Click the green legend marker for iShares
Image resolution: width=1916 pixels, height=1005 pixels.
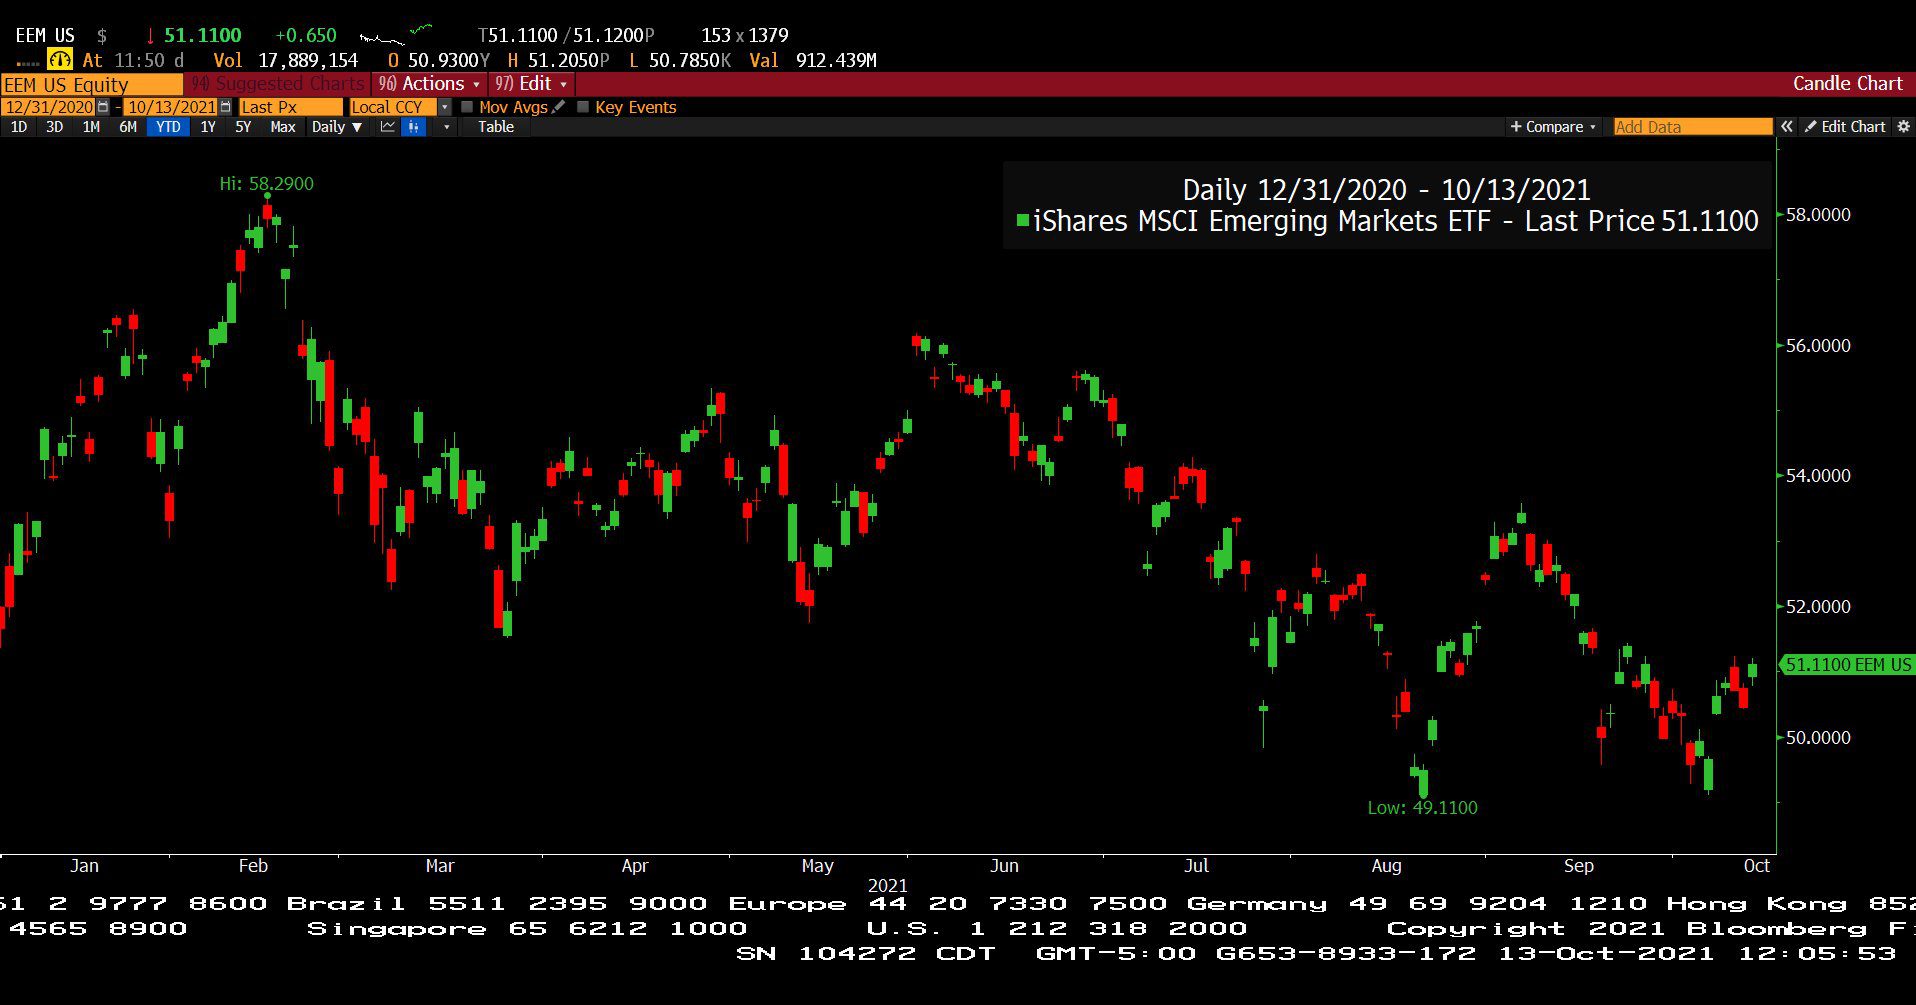point(1023,220)
